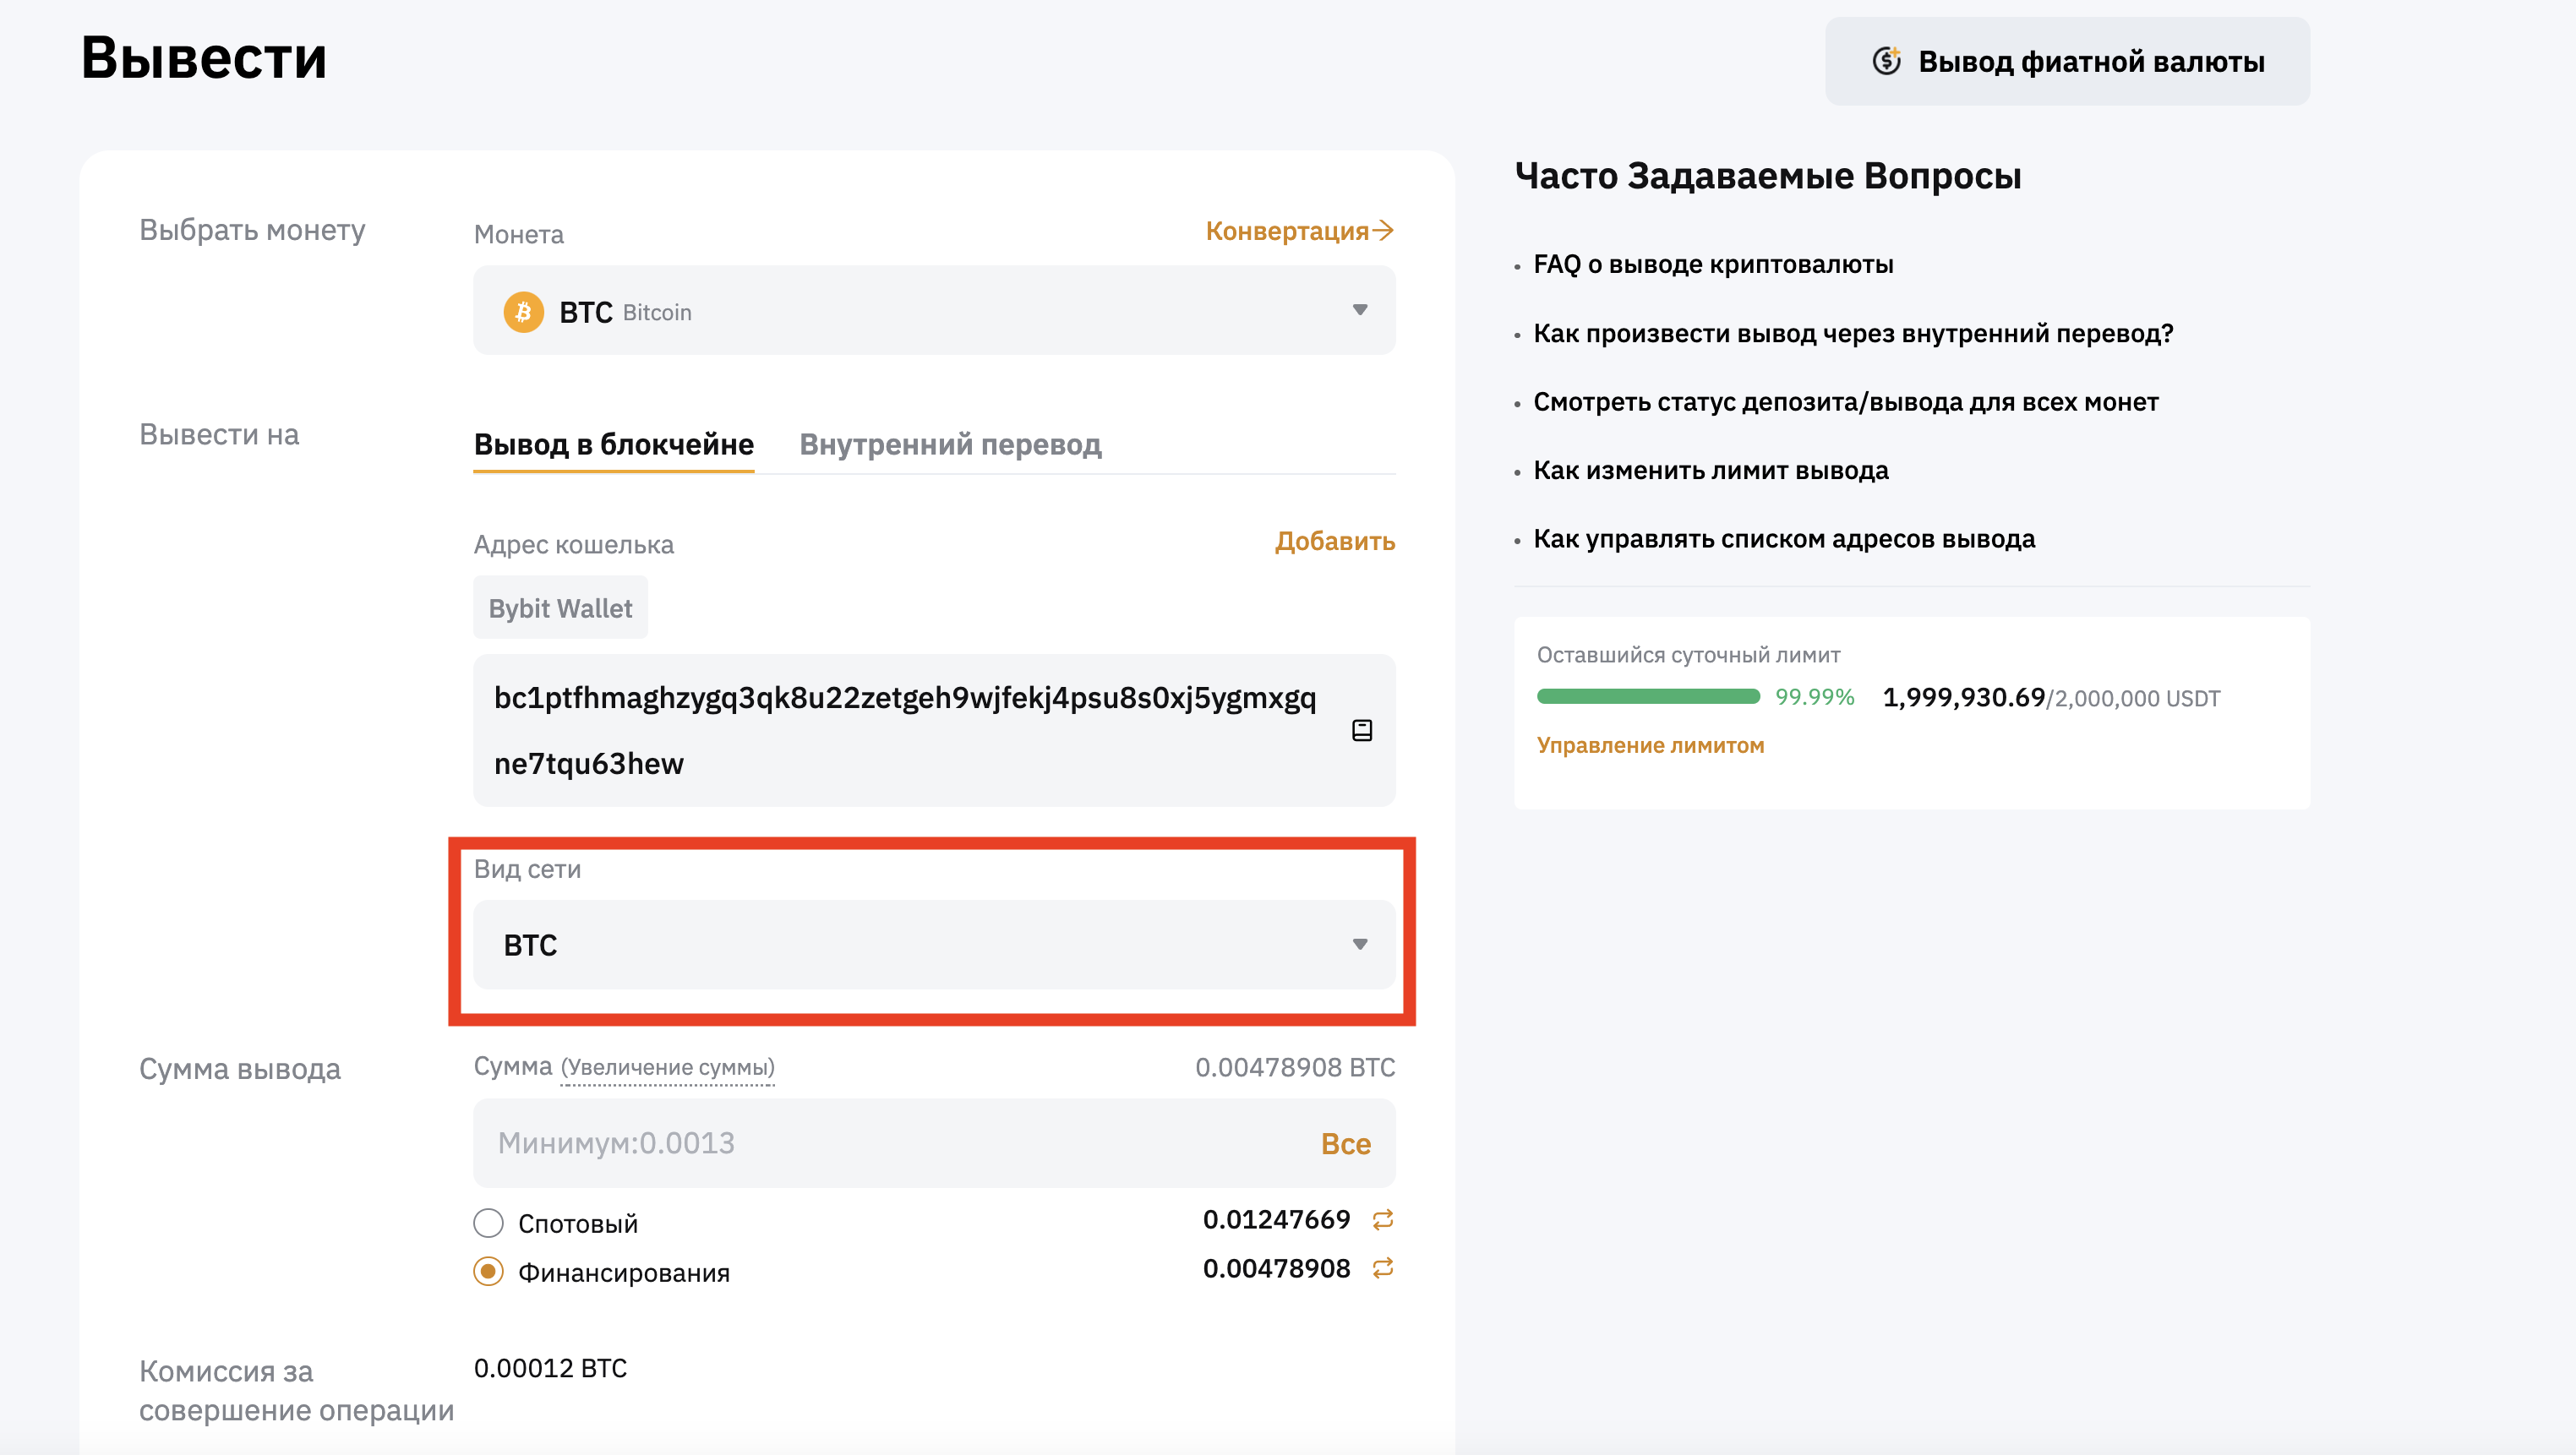
Task: Click the Добавить address link
Action: [1334, 541]
